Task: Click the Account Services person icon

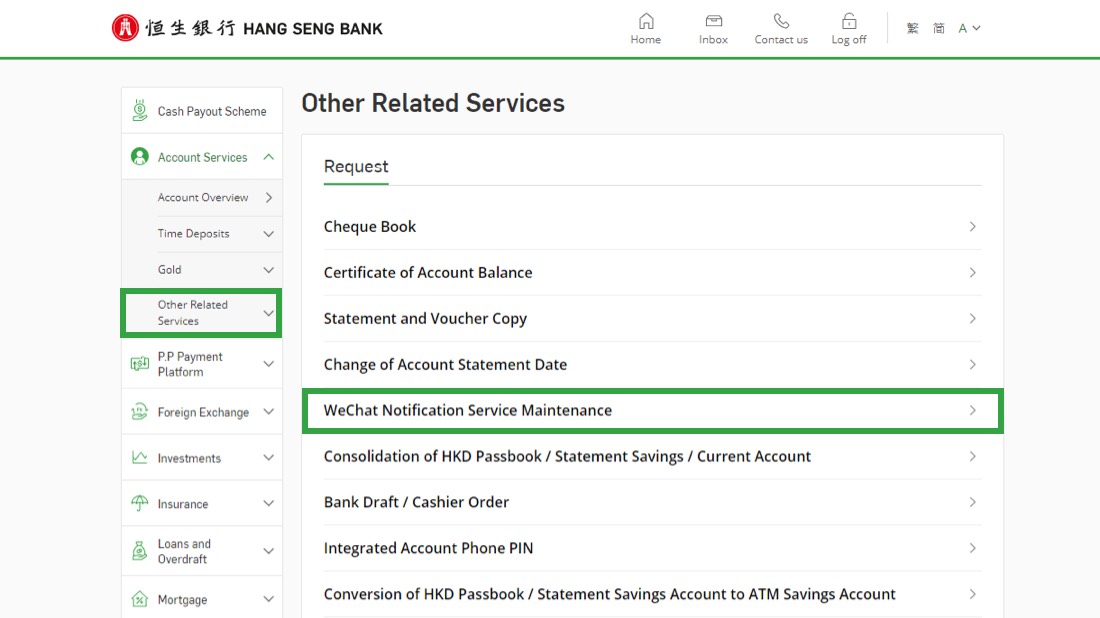Action: pyautogui.click(x=140, y=156)
